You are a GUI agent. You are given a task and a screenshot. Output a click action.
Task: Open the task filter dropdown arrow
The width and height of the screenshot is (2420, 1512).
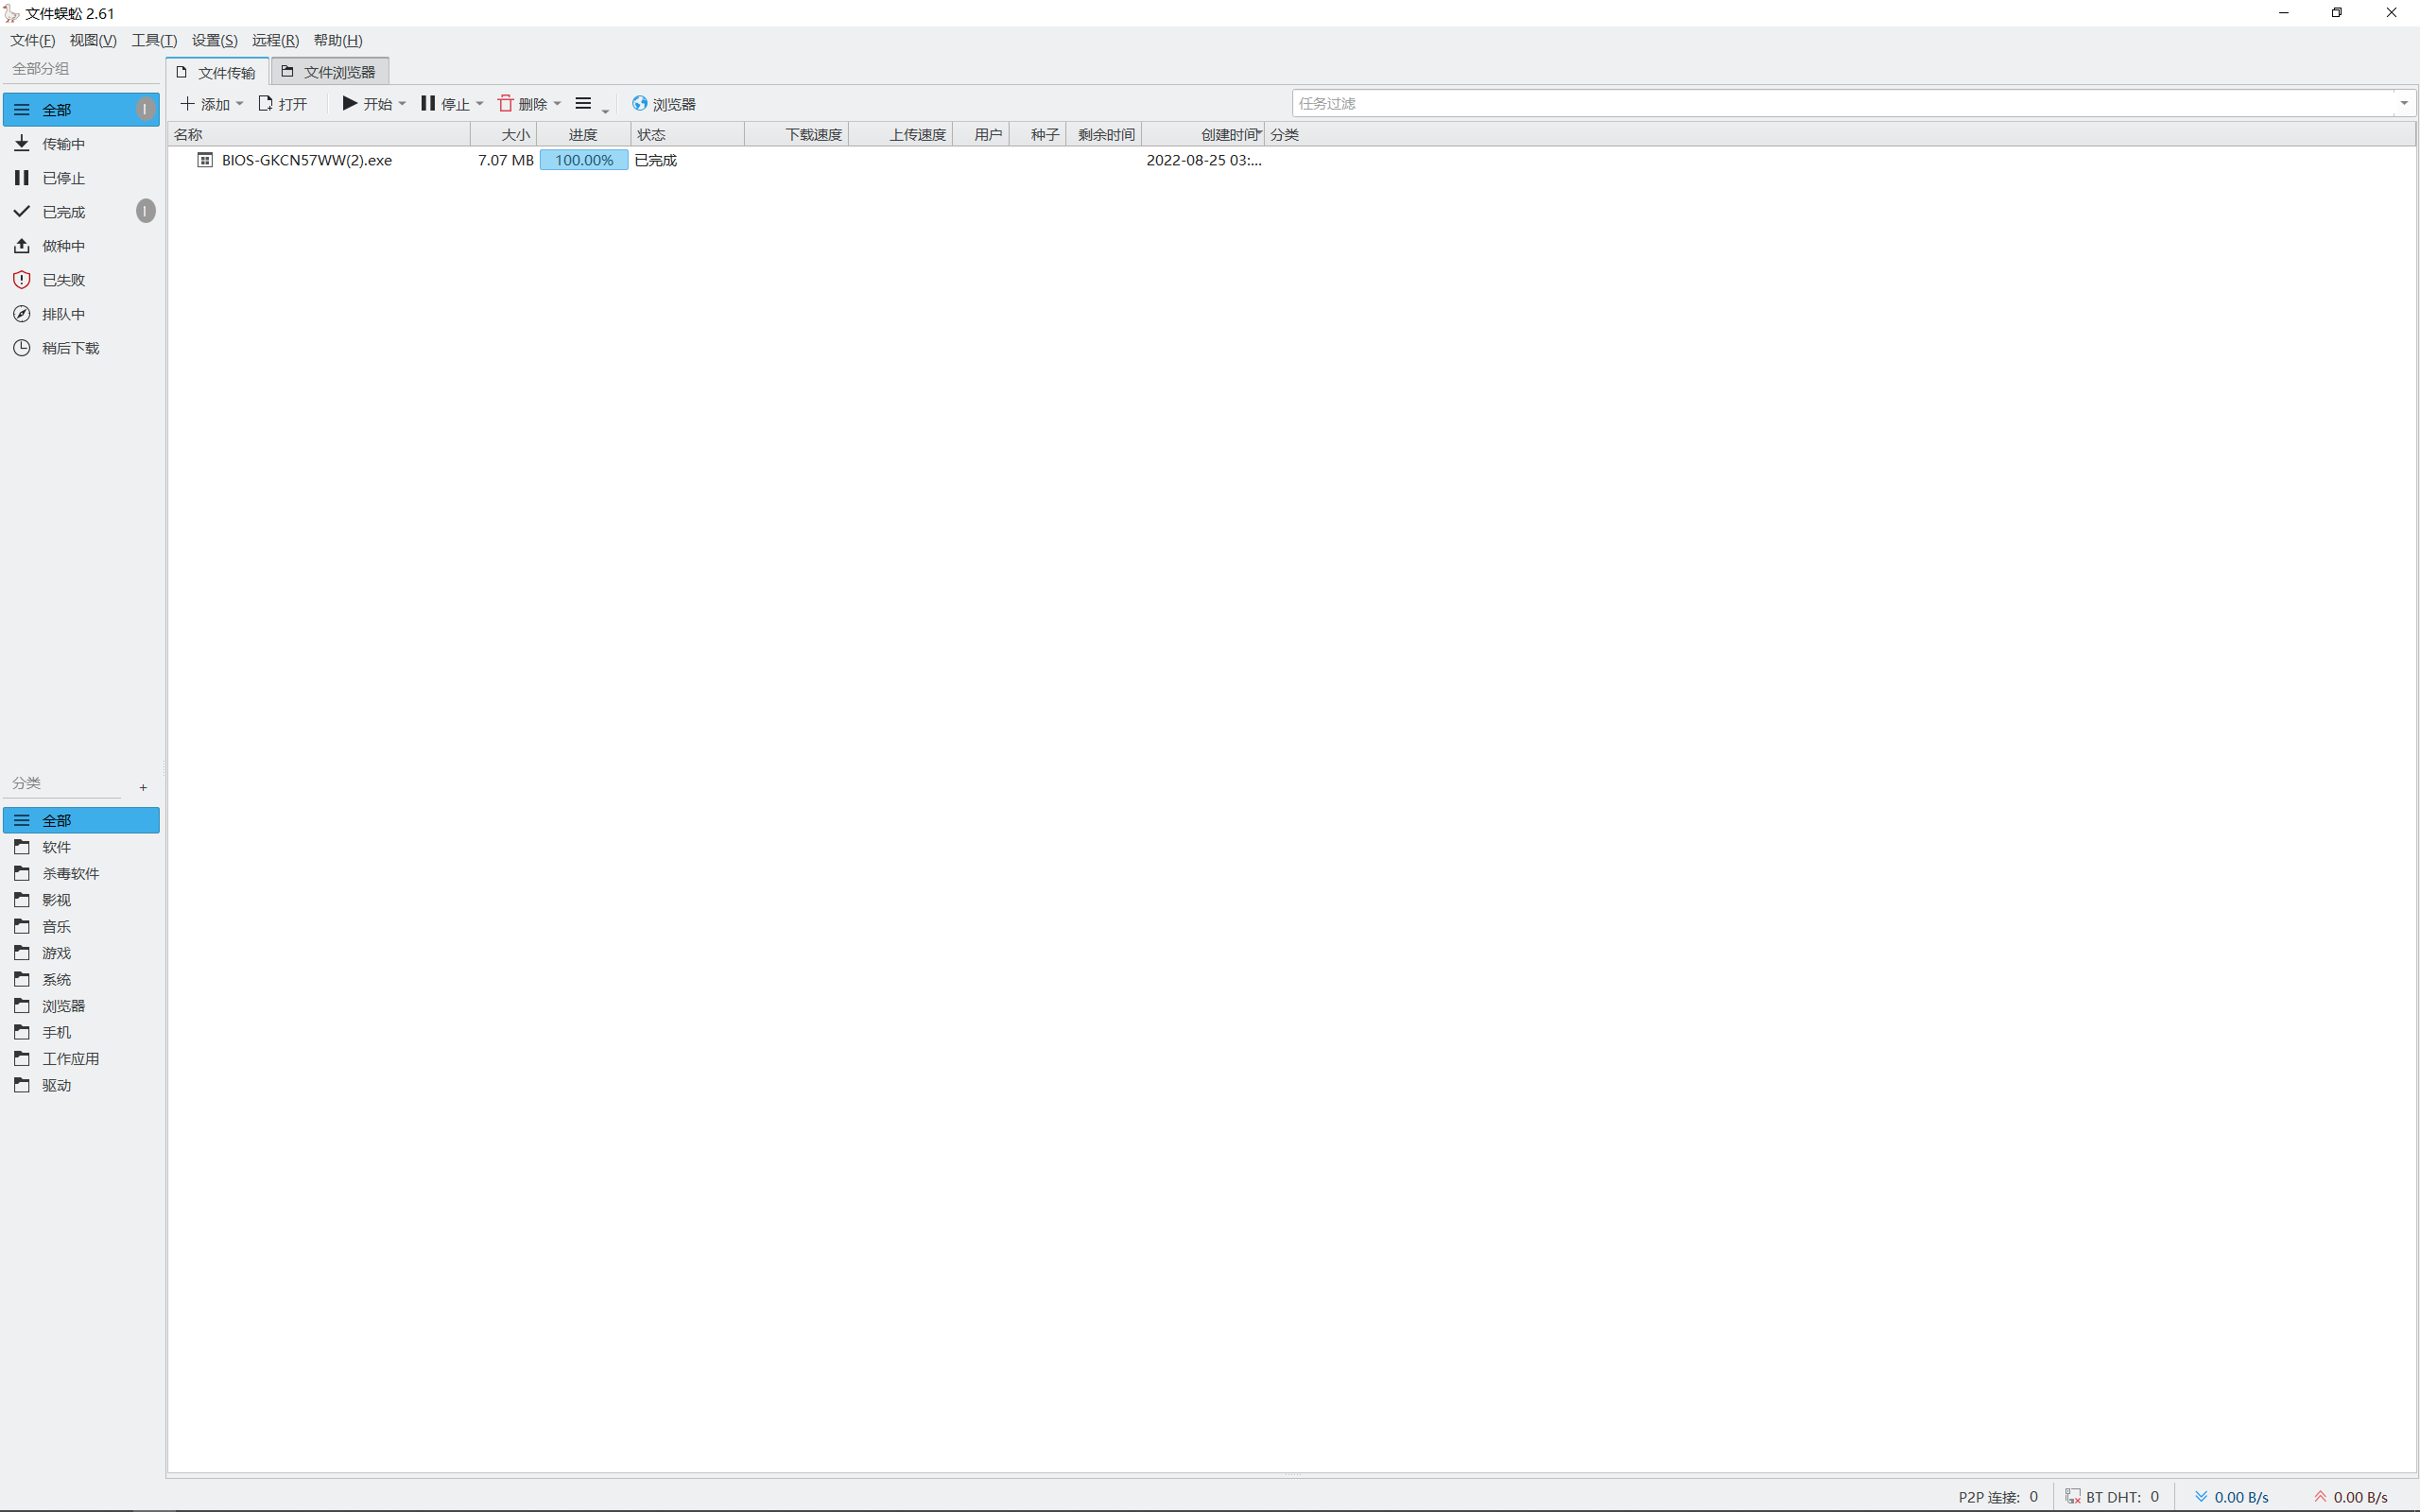coord(2404,103)
